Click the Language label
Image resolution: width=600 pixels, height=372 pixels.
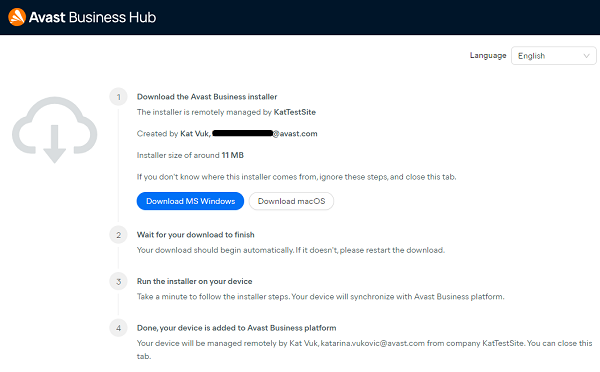(x=488, y=55)
